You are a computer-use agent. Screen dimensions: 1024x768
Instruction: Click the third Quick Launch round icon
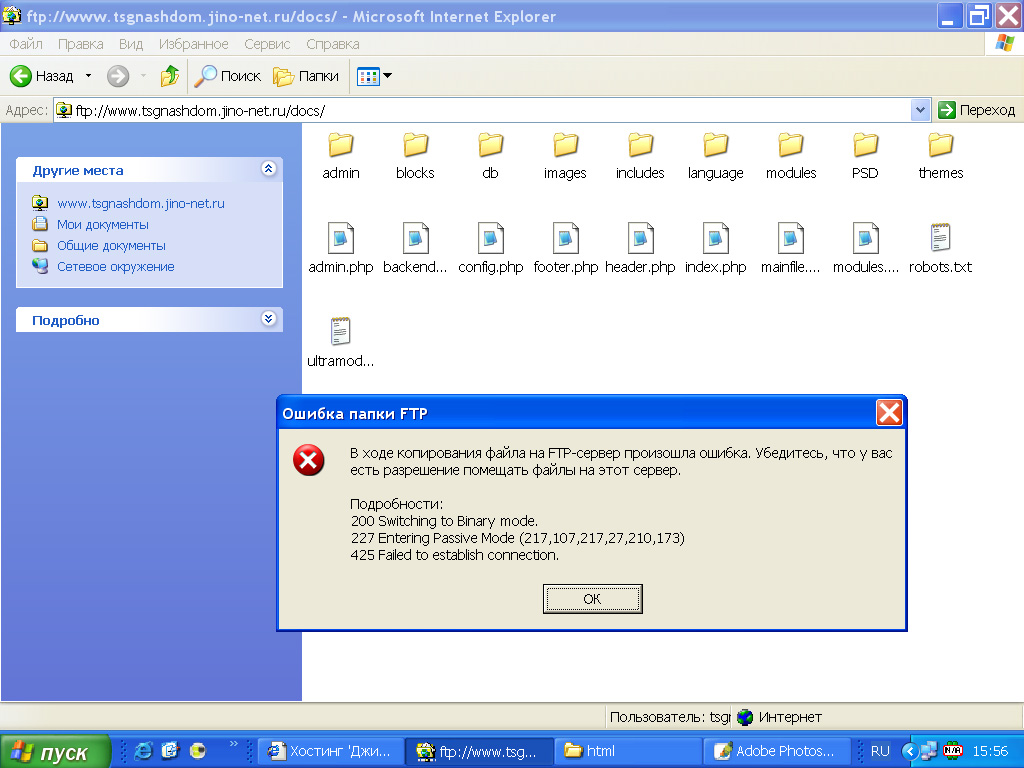198,752
